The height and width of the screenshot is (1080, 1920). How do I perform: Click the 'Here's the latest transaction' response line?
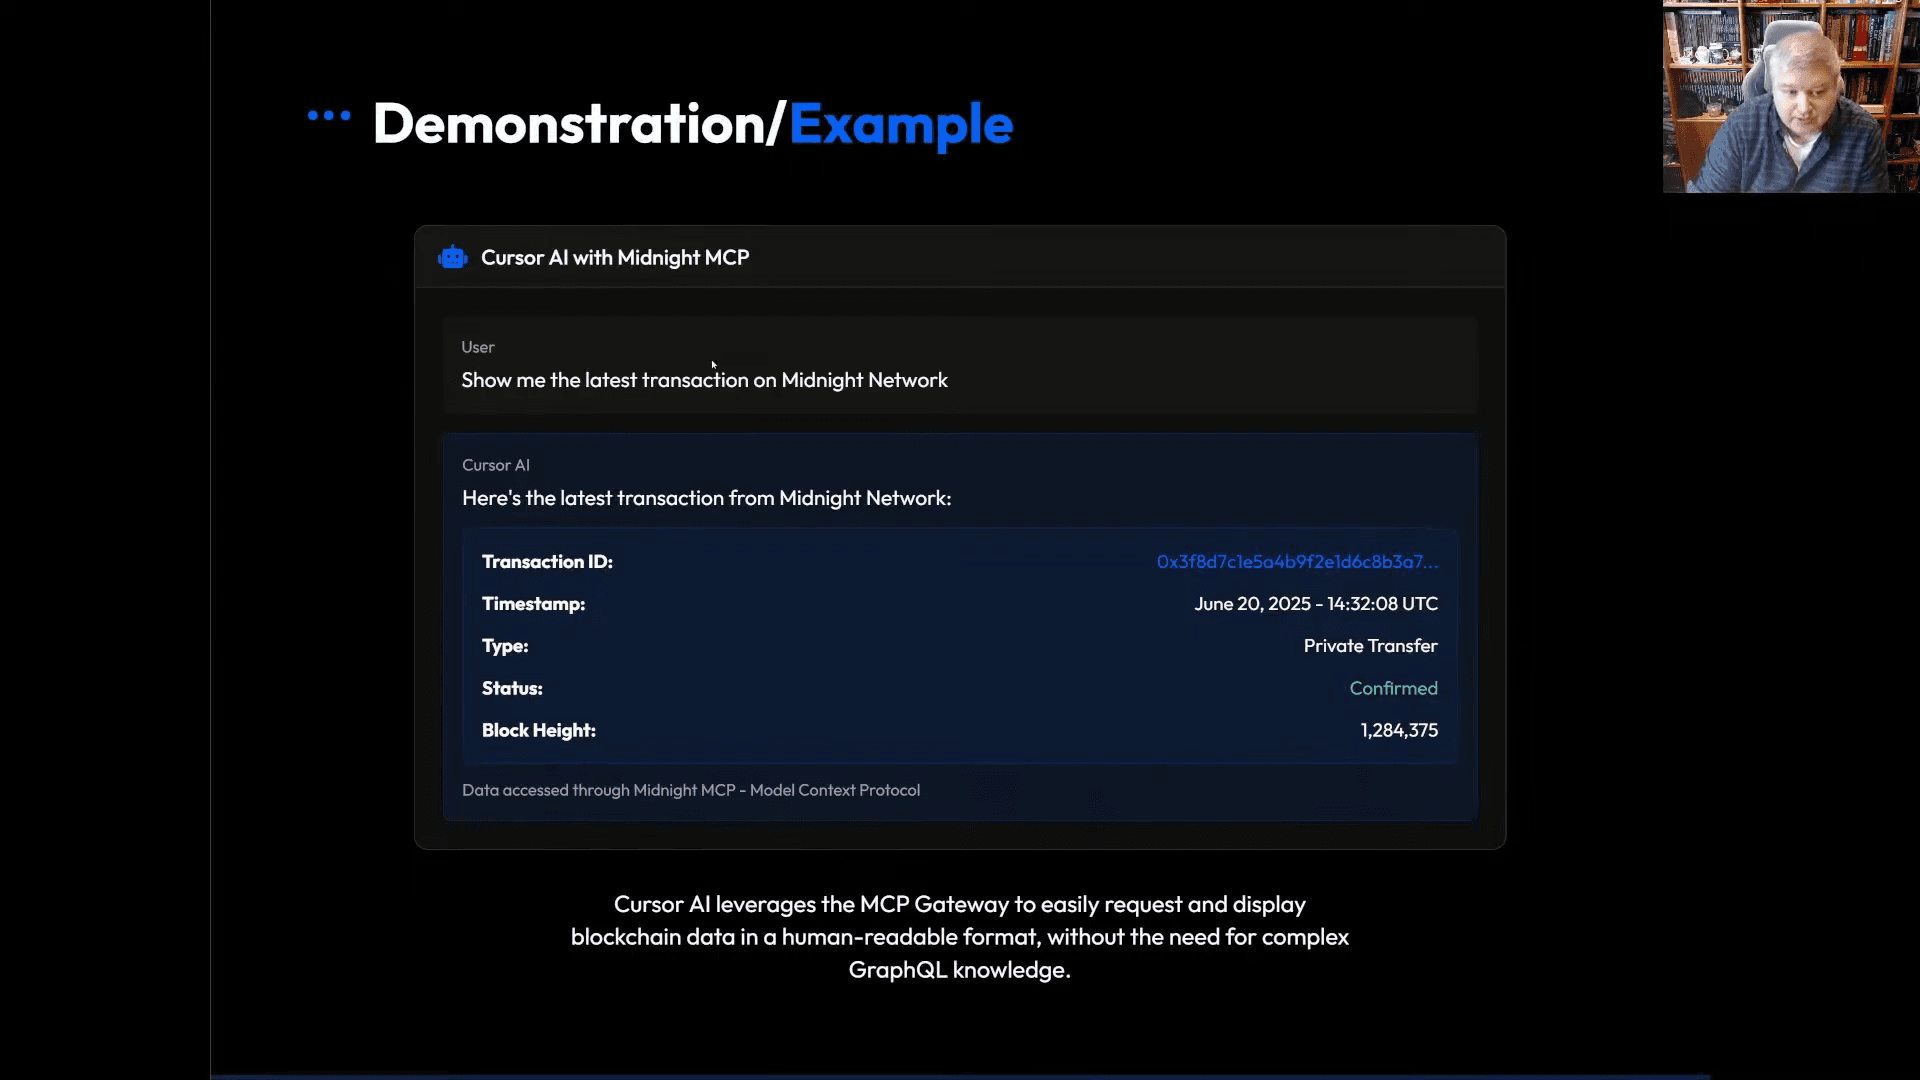tap(706, 498)
